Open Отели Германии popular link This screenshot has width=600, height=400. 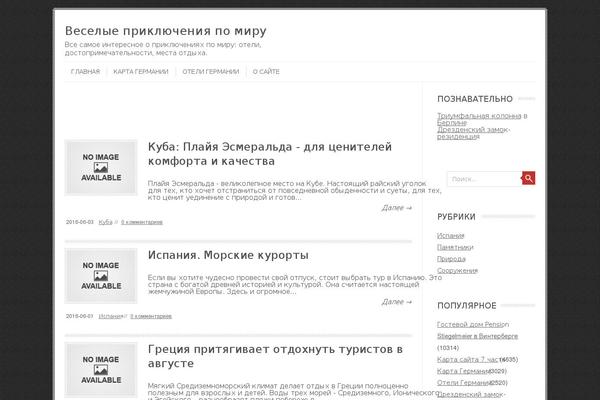coord(463,382)
